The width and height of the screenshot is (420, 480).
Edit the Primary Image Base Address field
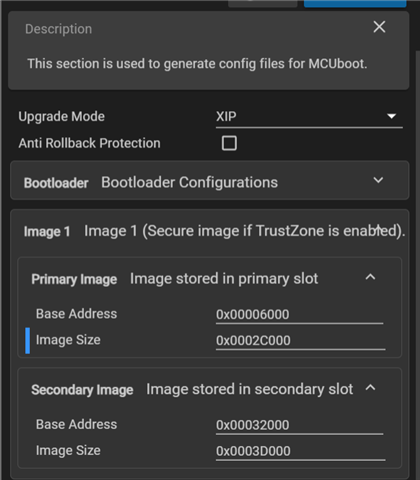(x=299, y=315)
